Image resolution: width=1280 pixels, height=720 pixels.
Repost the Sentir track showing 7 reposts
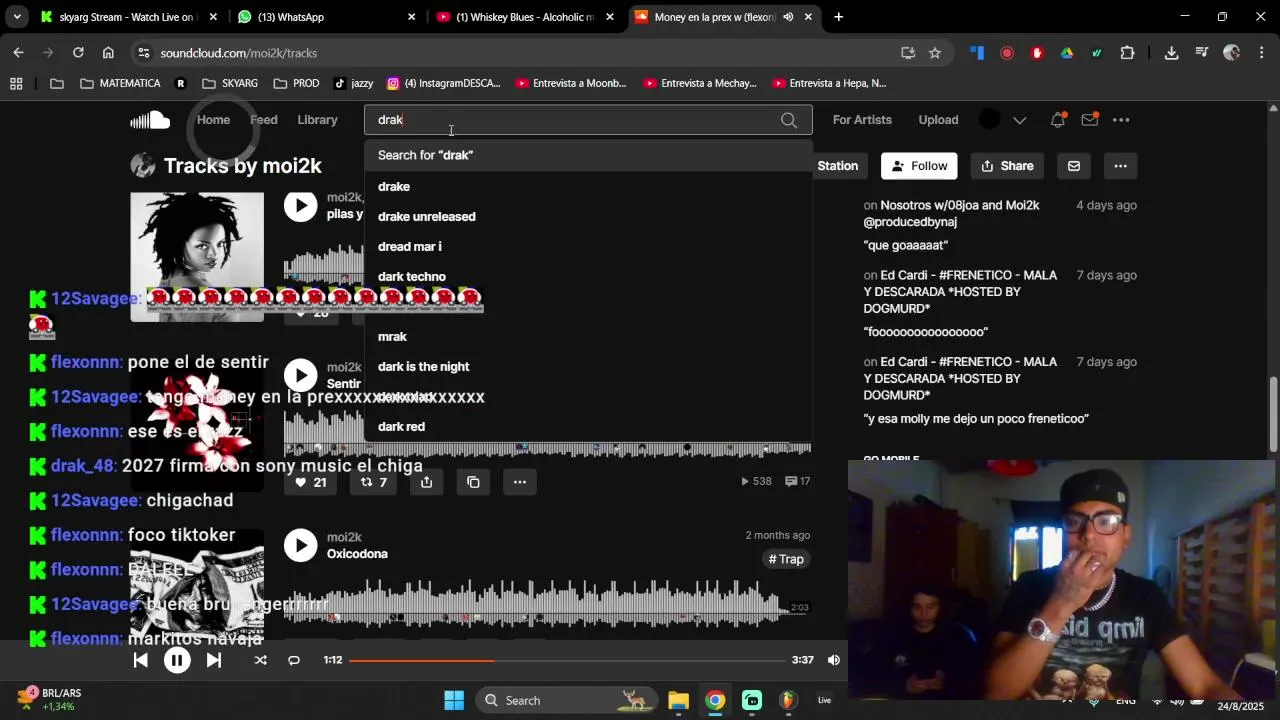(x=373, y=482)
